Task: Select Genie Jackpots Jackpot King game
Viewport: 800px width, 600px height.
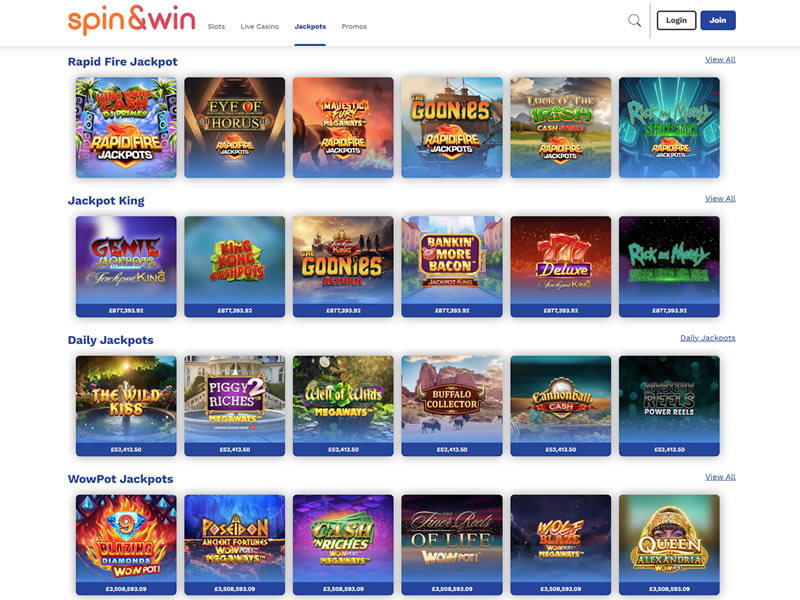Action: click(126, 266)
